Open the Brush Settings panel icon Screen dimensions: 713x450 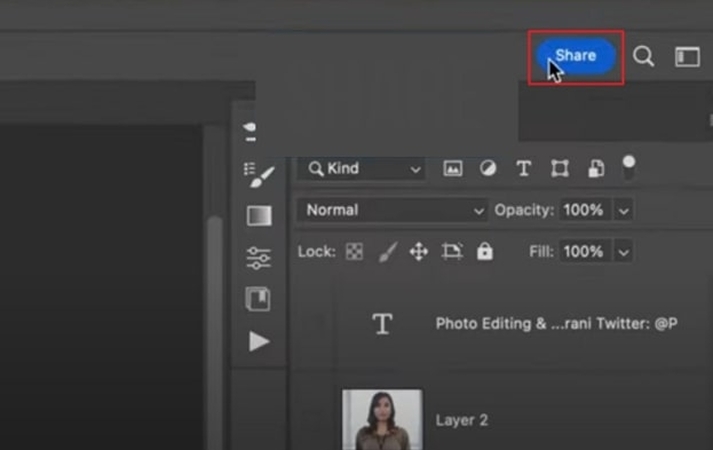259,175
